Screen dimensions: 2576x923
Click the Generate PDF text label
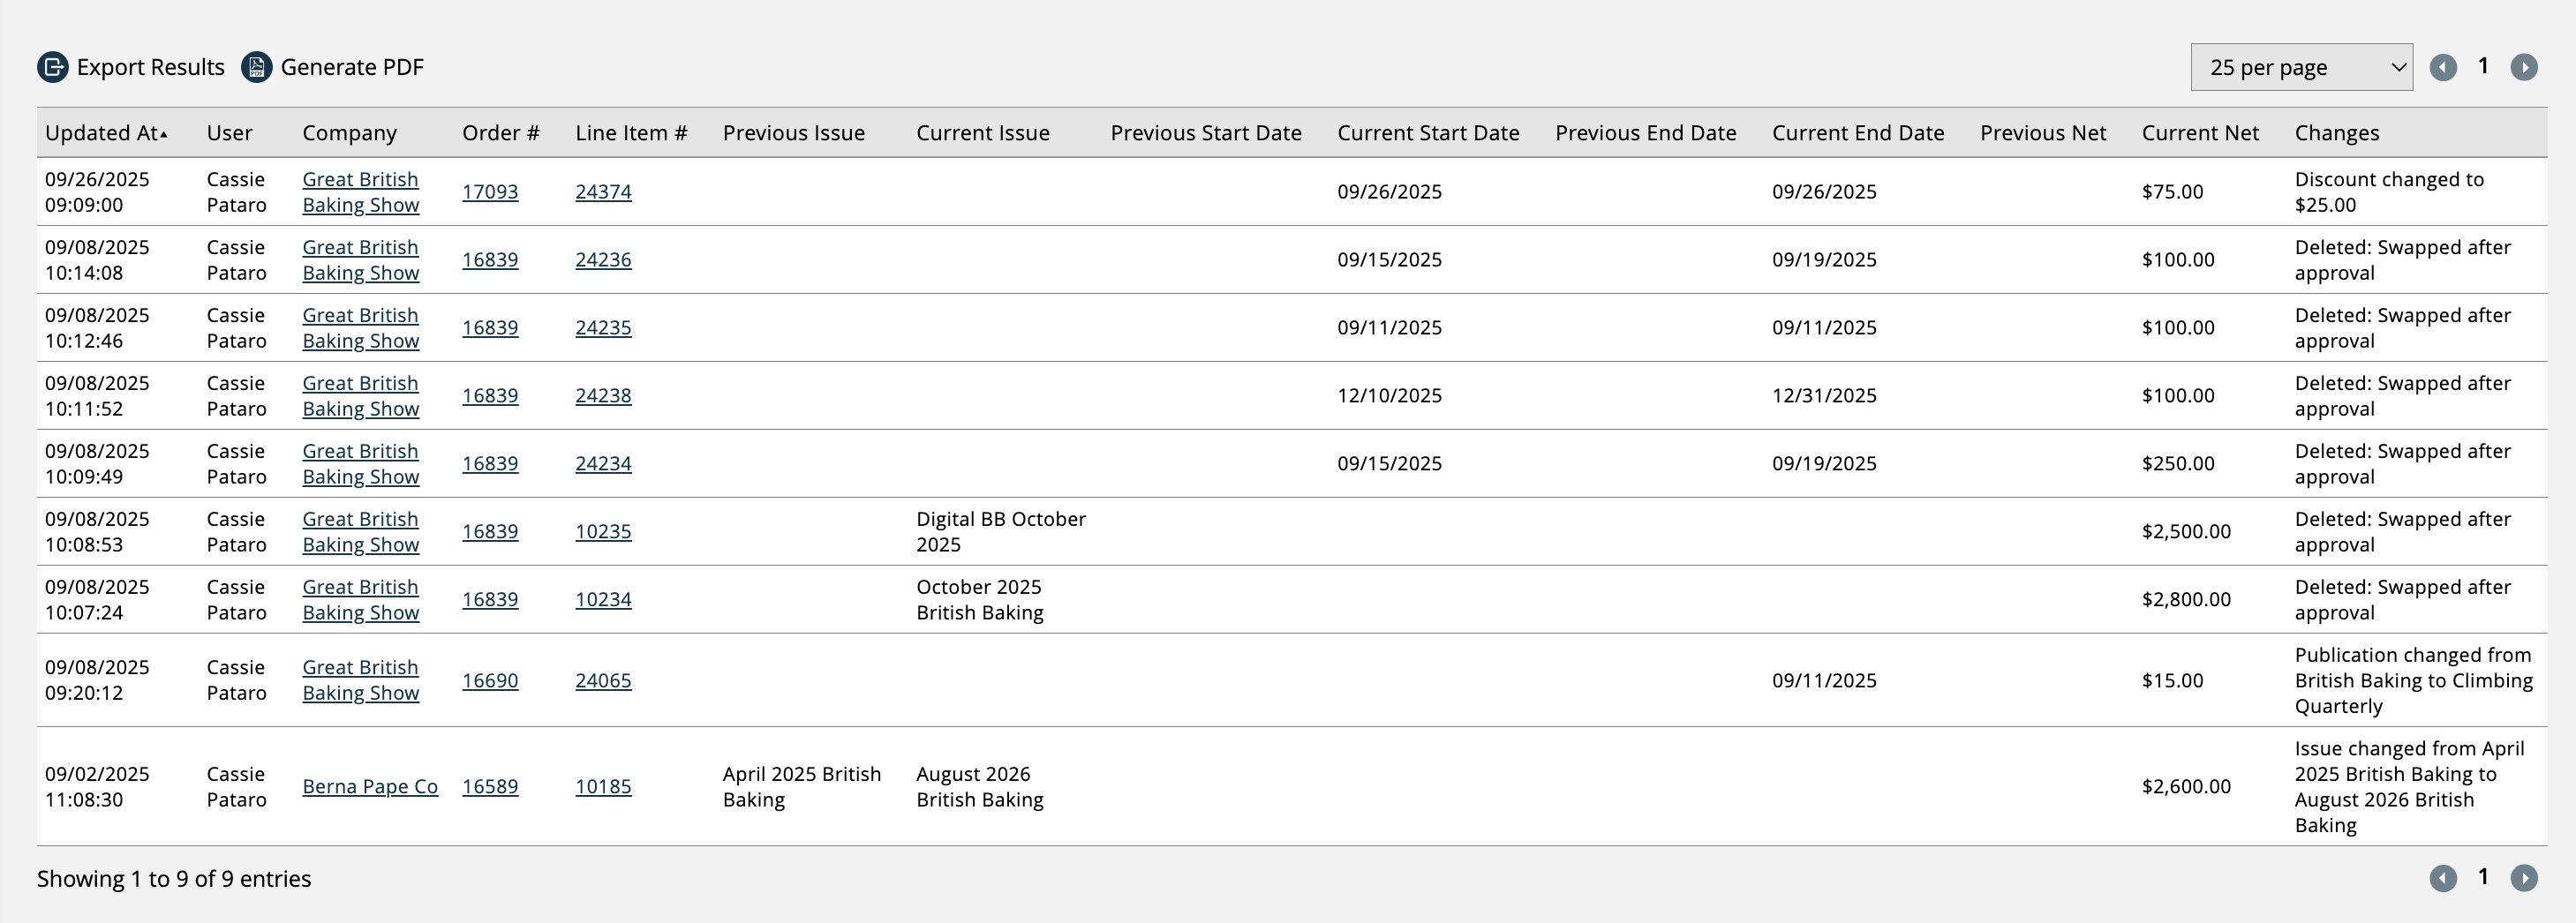[x=352, y=67]
